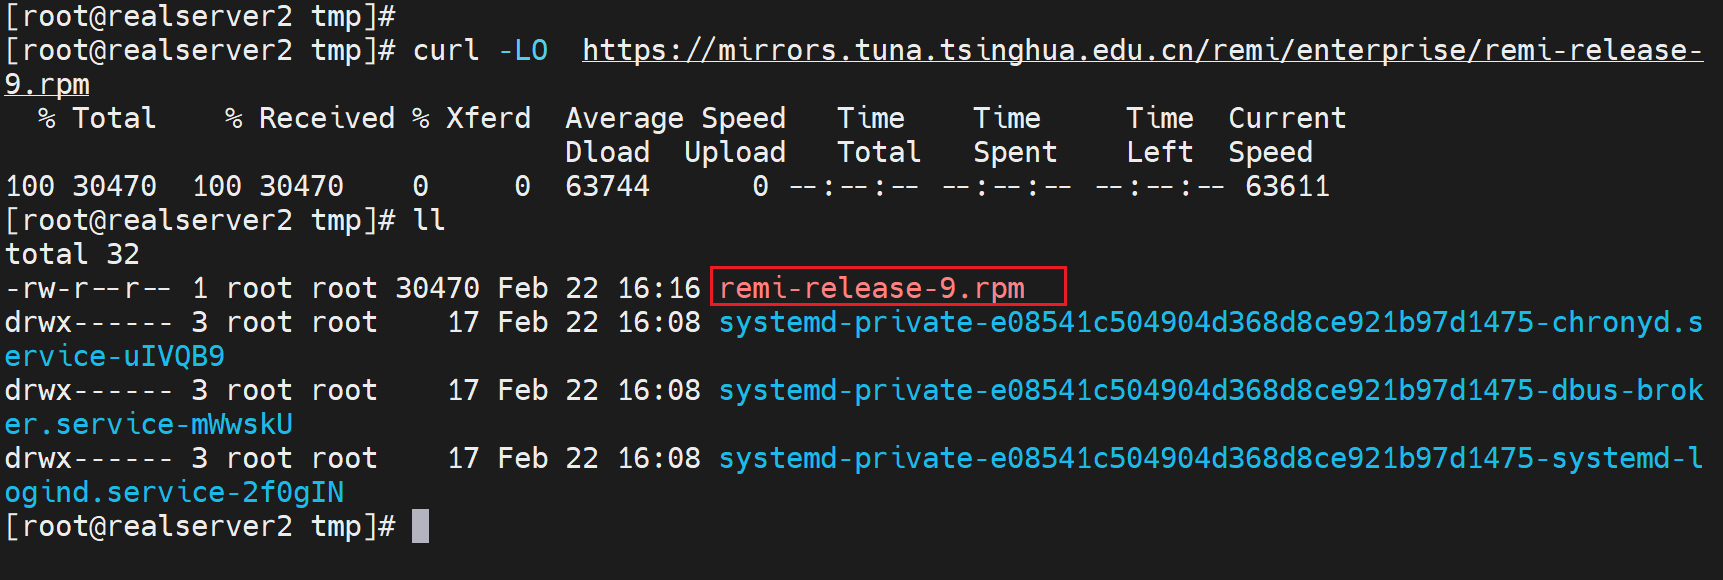Click the wrapped "9.rpm" underlined link text

point(47,84)
